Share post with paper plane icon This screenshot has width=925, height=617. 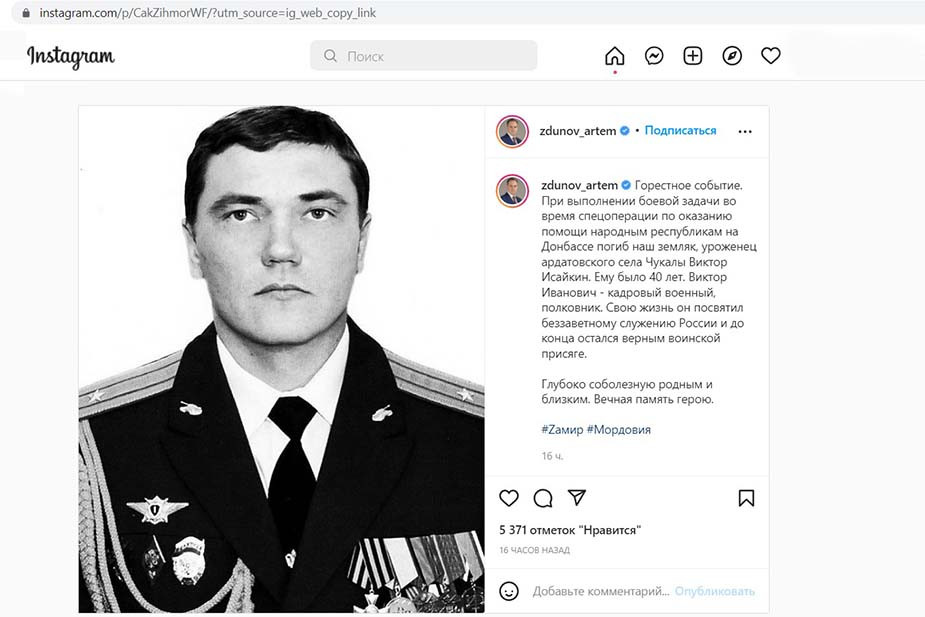point(577,498)
